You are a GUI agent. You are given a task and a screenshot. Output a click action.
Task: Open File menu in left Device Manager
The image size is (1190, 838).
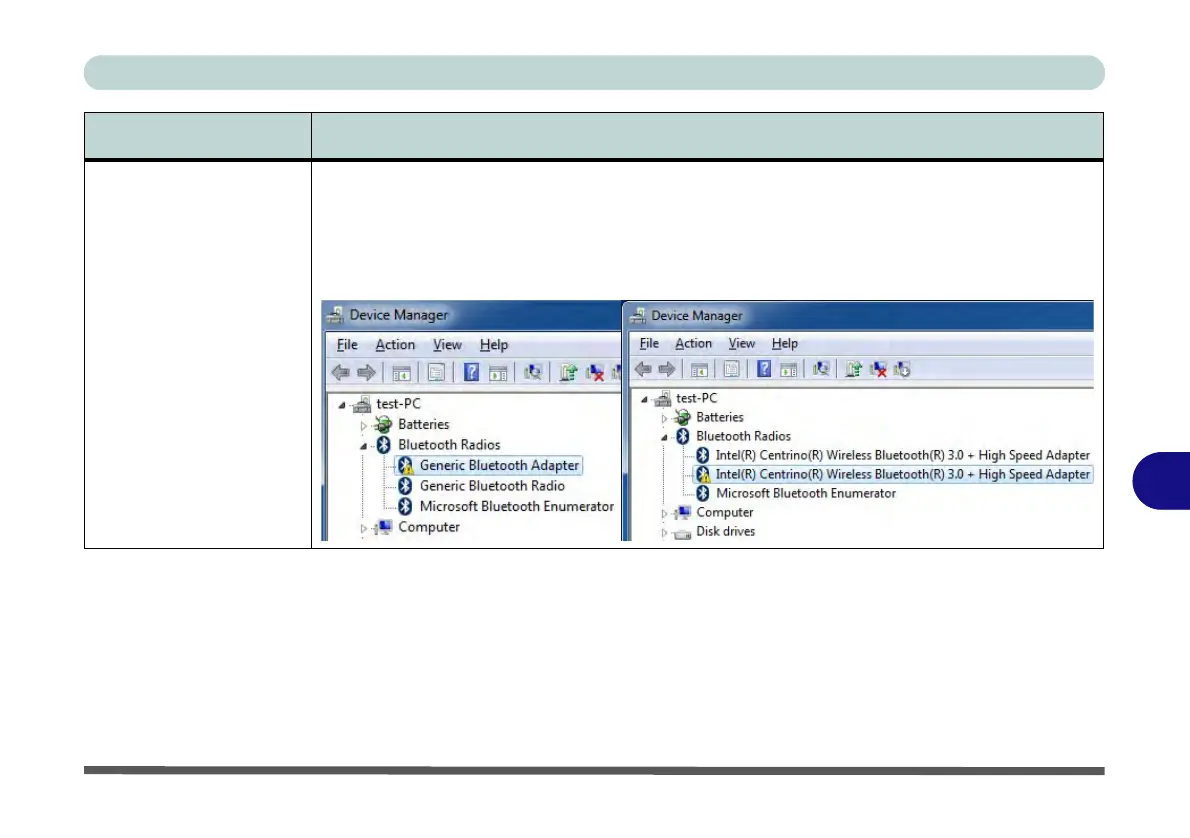(347, 345)
